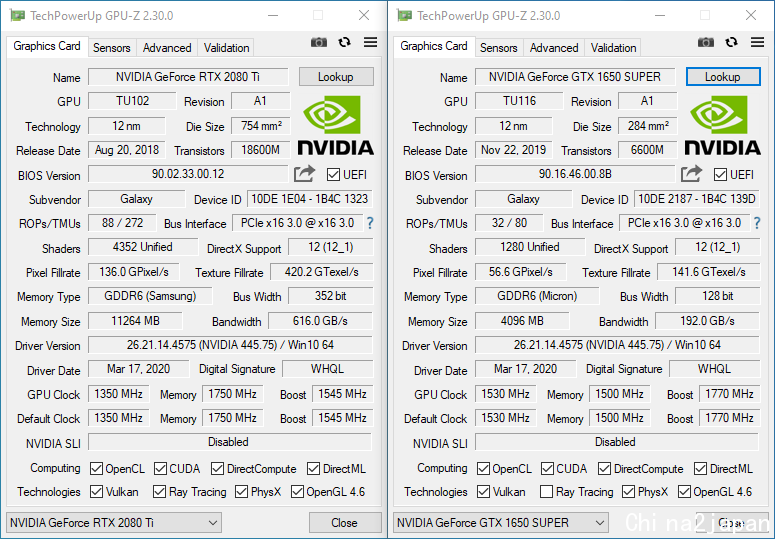Image resolution: width=775 pixels, height=539 pixels.
Task: Switch to Sensors tab in GTX 1650 SUPER window
Action: click(x=499, y=48)
